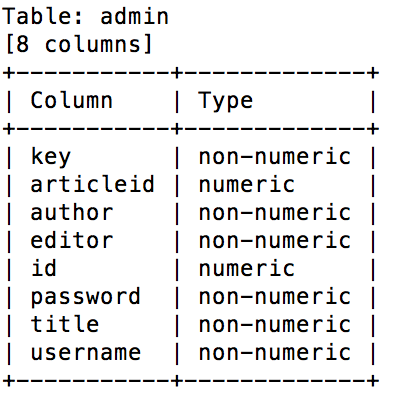Click the 'editor' column name
The image size is (402, 406).
(x=72, y=240)
